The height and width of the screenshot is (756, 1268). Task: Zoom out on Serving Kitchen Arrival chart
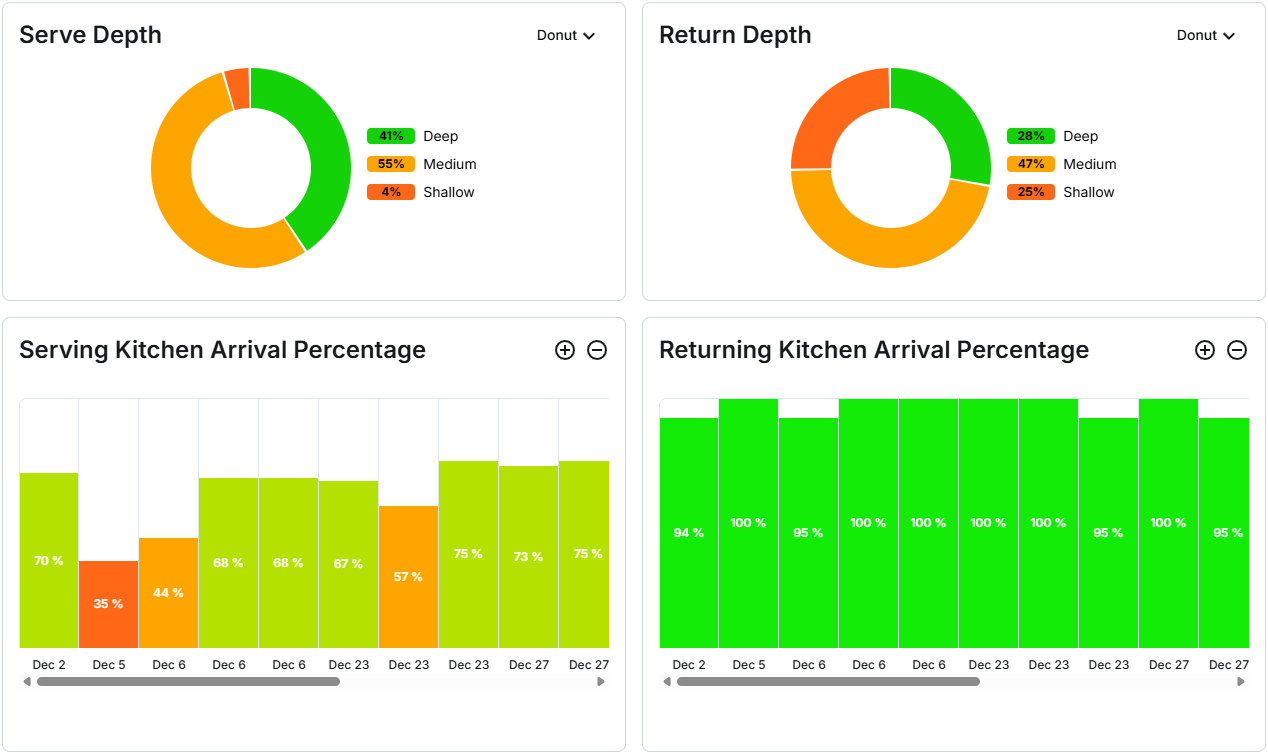tap(597, 350)
